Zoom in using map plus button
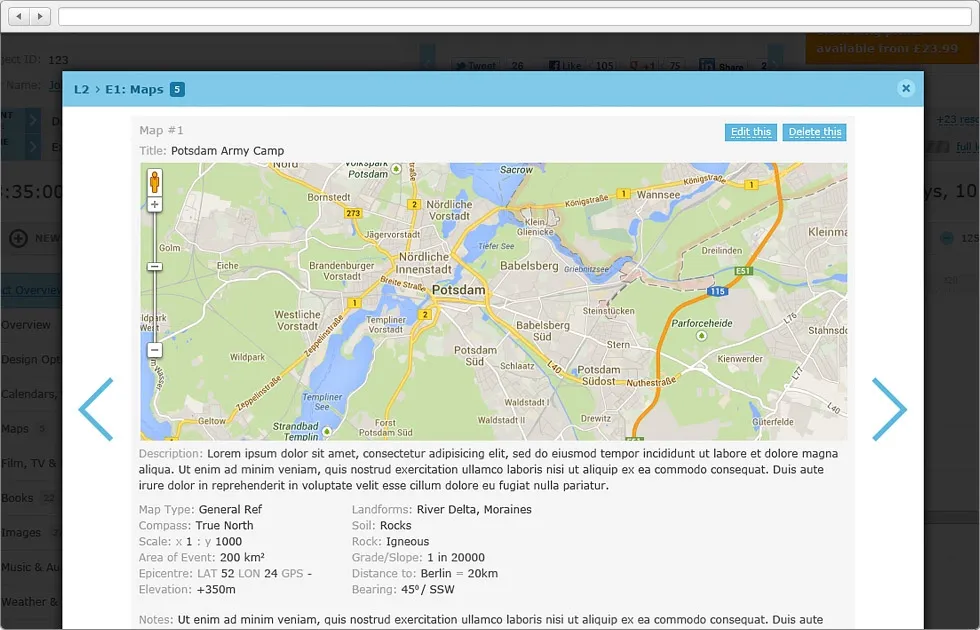Image resolution: width=980 pixels, height=630 pixels. coord(154,204)
